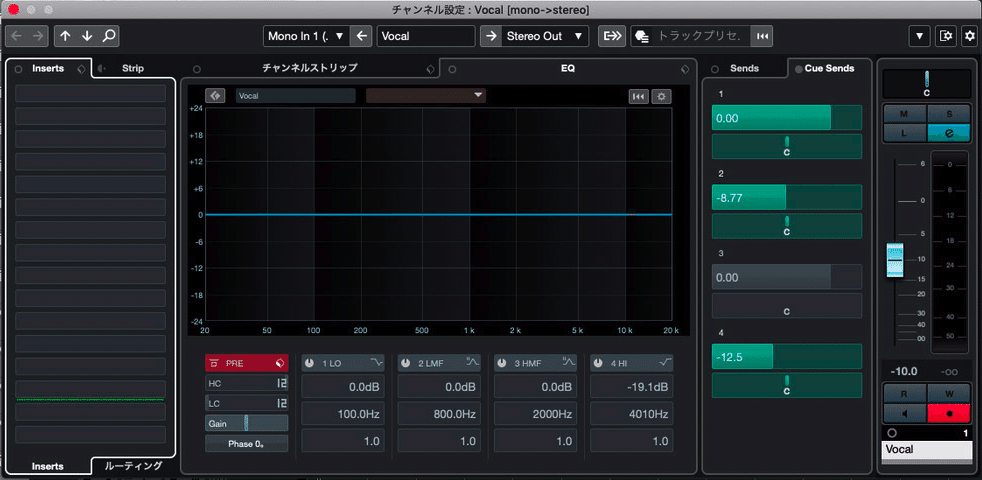Open Inserts preset diamond icon
This screenshot has width=982, height=480.
(81, 69)
